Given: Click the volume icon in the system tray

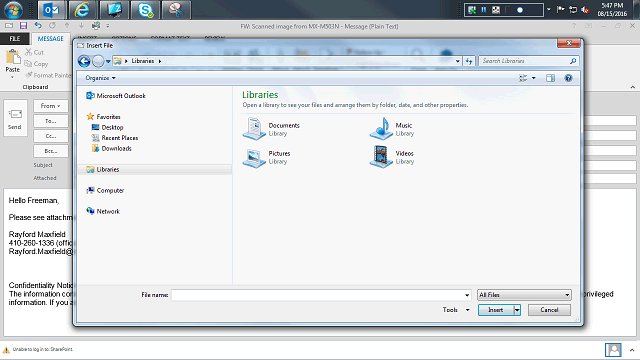Looking at the screenshot, I should click(x=585, y=10).
